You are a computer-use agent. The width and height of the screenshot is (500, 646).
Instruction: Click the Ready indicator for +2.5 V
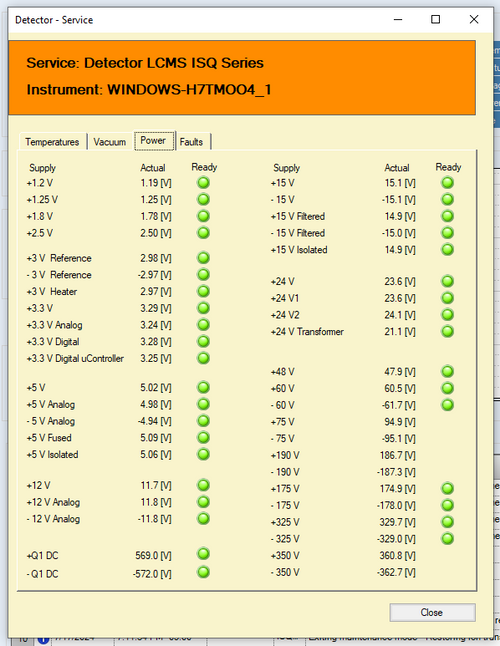tap(203, 233)
